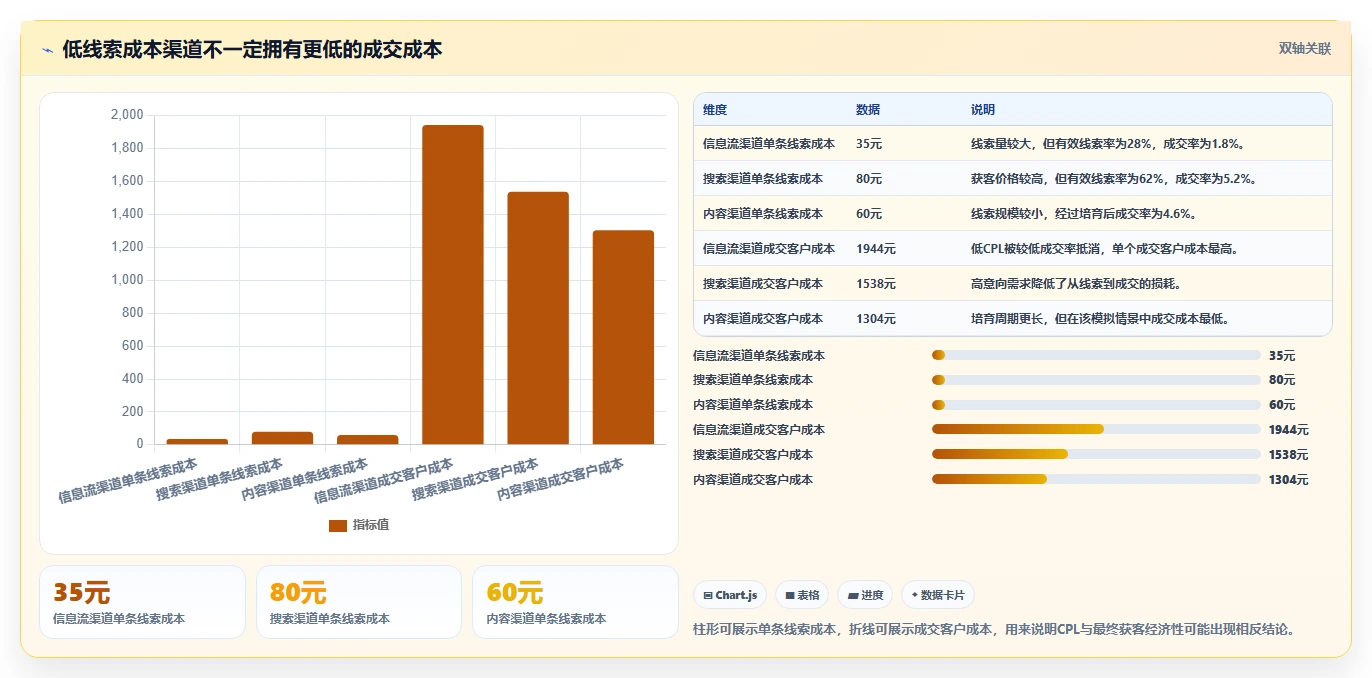Click the lightning icon beside the title
This screenshot has height=678, width=1372.
coord(48,50)
